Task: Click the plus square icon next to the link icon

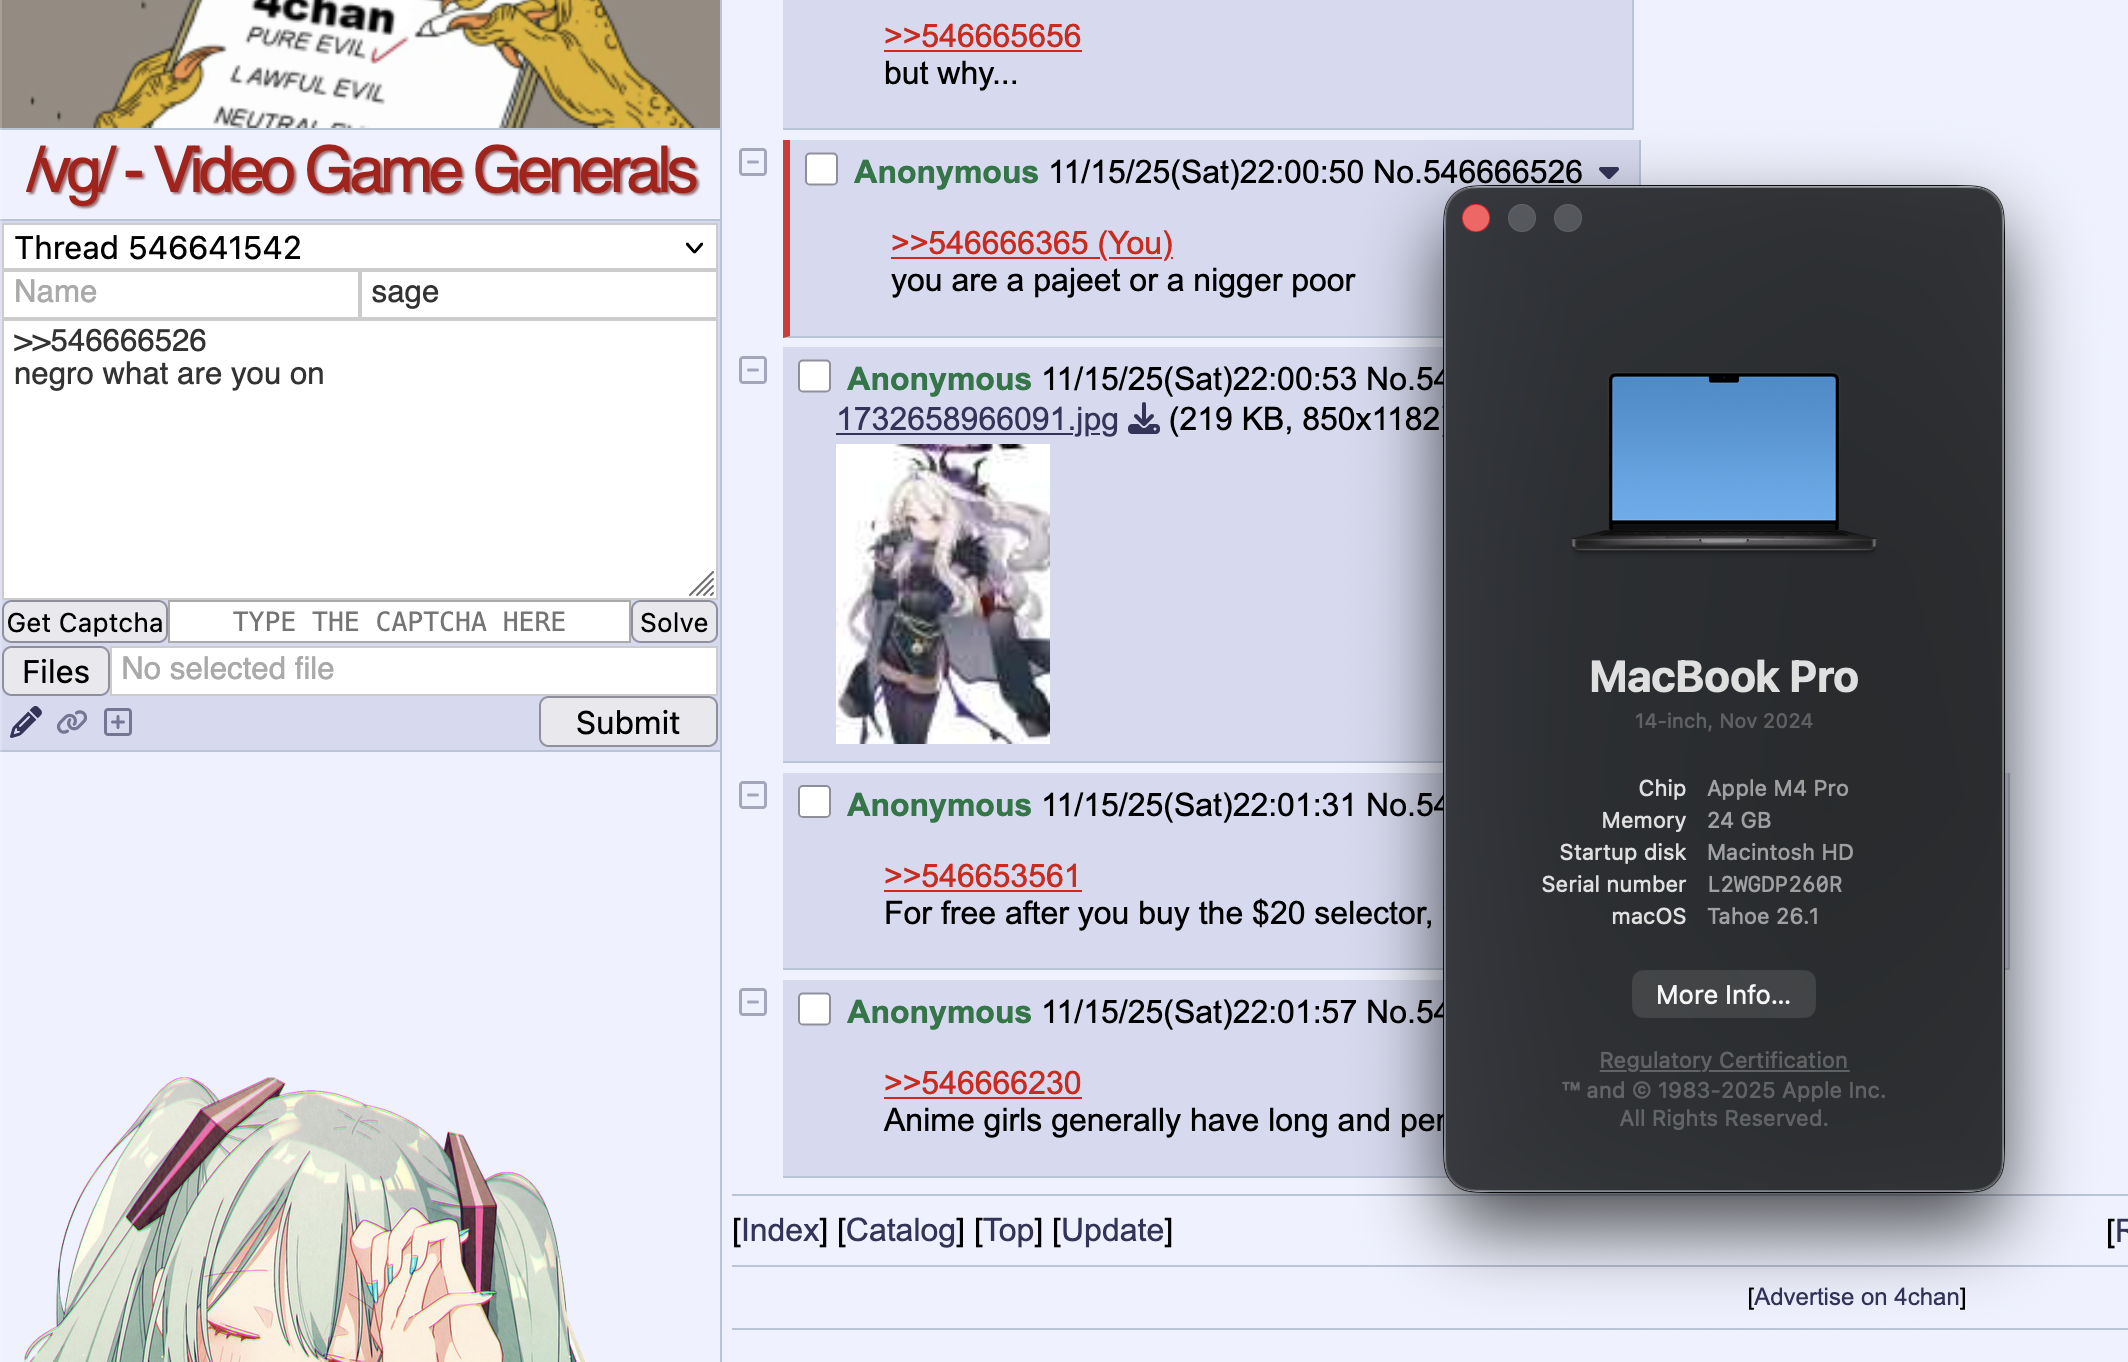Action: coord(118,722)
